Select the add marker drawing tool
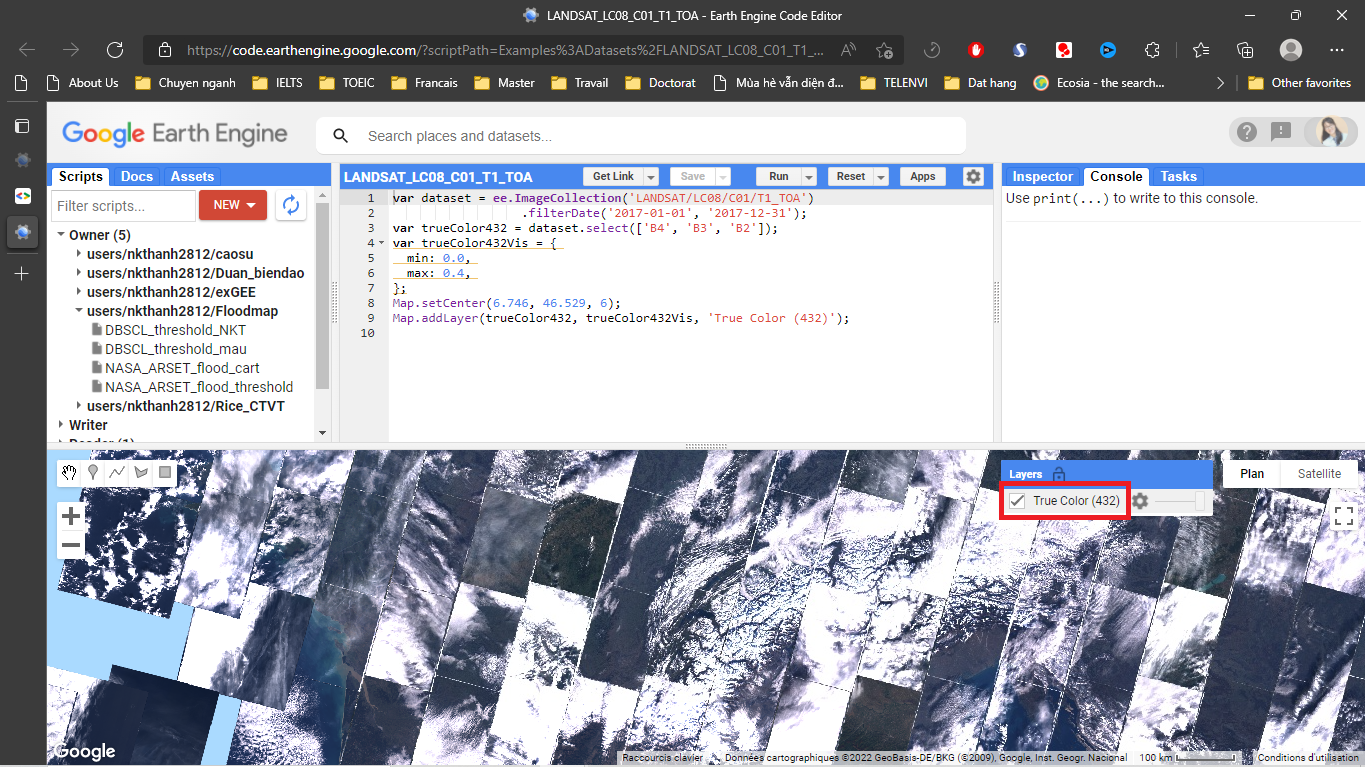The image size is (1365, 767). (93, 473)
